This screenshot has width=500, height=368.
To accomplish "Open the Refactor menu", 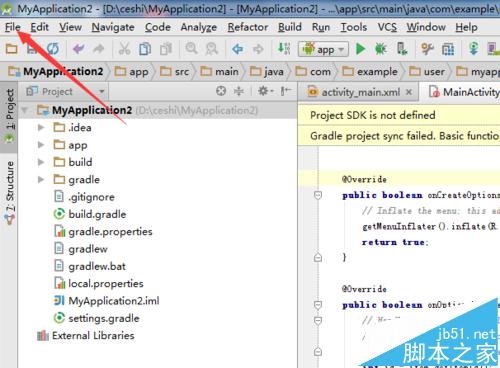I will [248, 27].
